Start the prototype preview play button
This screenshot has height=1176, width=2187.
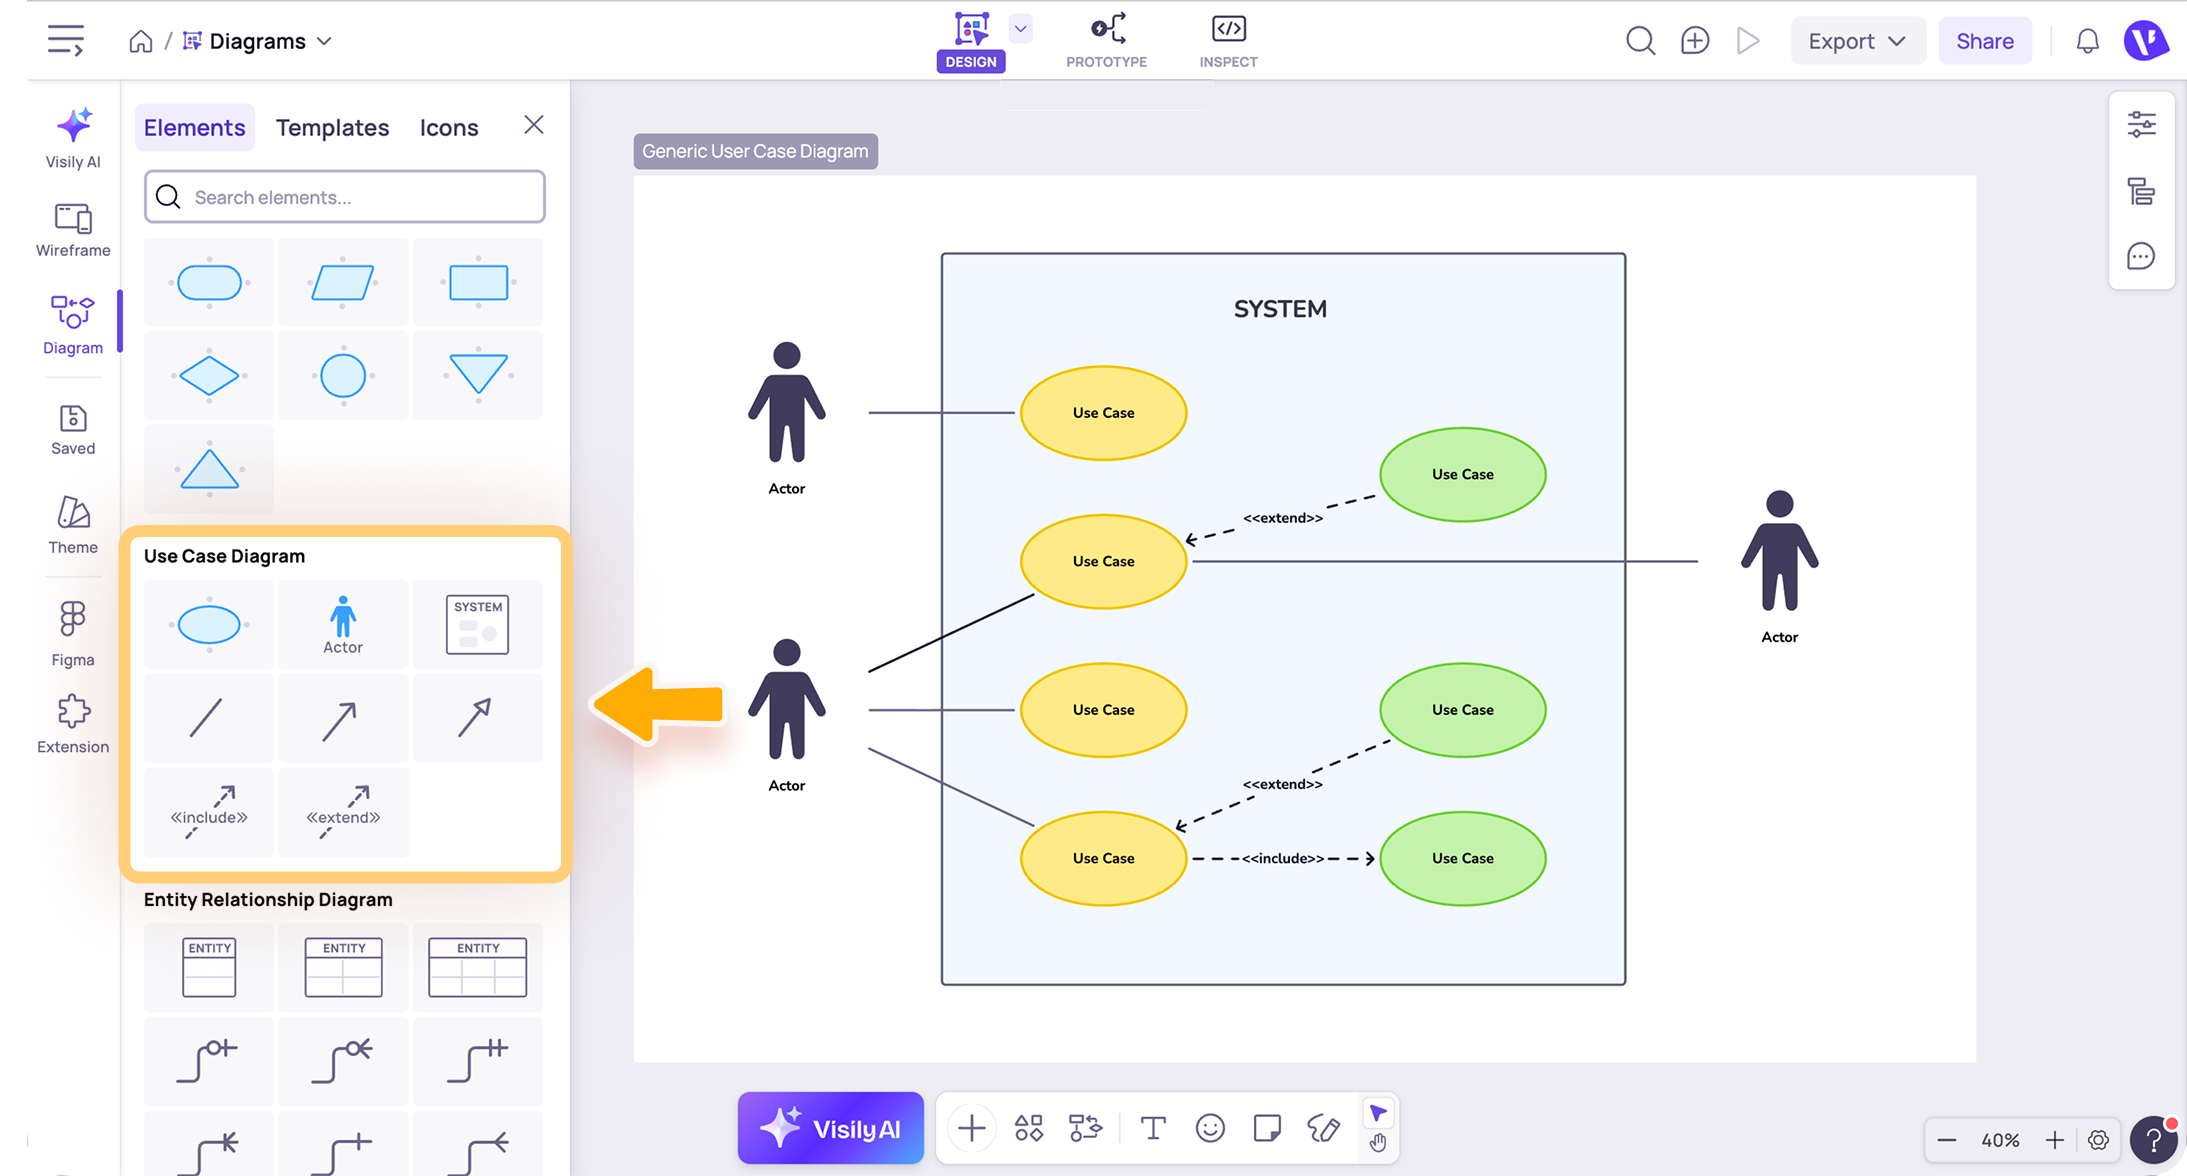[x=1748, y=41]
